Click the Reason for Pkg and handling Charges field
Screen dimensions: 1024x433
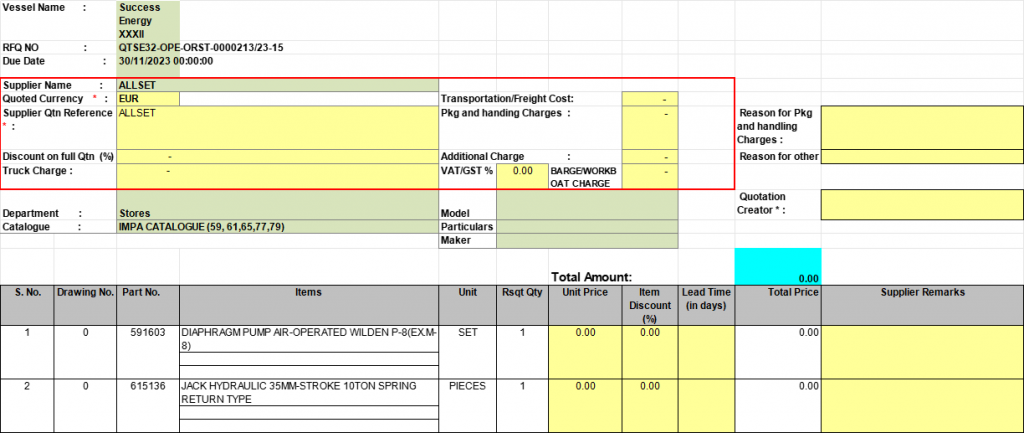click(921, 126)
